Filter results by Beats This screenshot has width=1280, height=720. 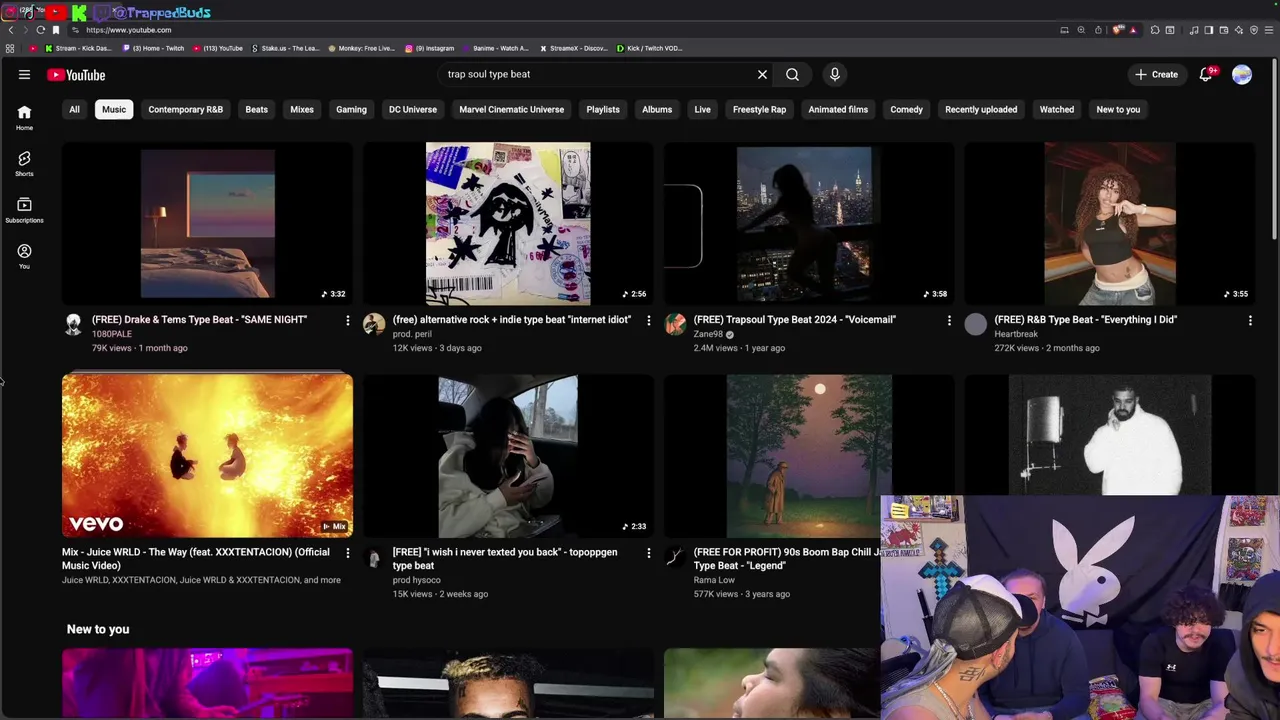tap(257, 109)
